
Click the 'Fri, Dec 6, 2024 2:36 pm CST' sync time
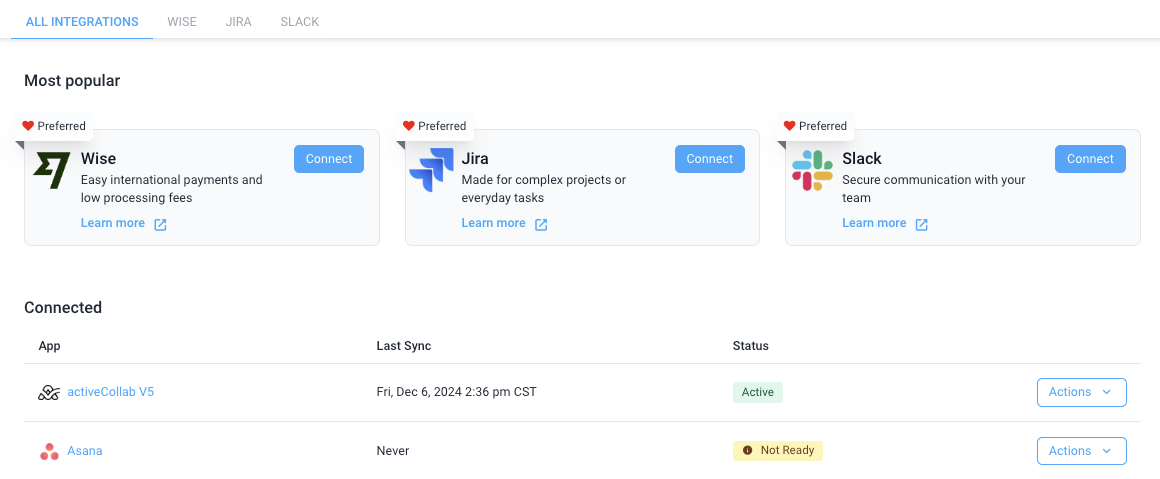[456, 392]
